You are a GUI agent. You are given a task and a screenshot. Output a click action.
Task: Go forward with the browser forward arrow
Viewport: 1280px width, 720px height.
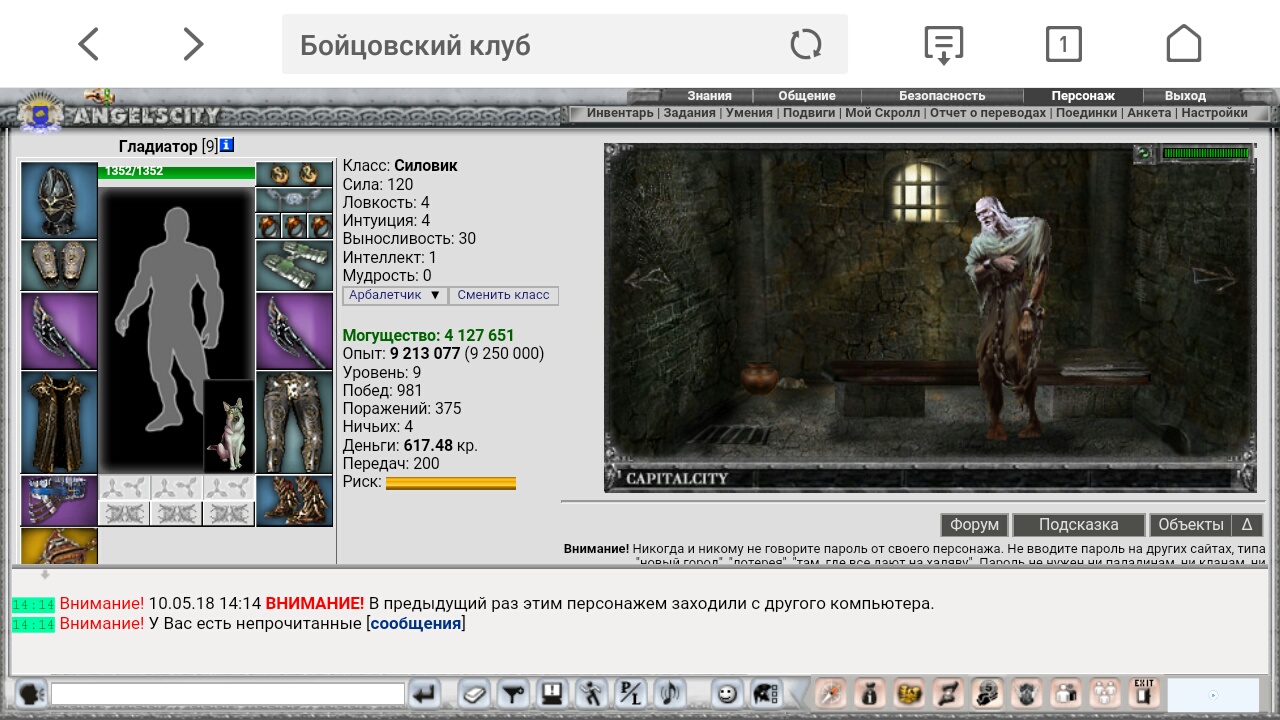(193, 44)
